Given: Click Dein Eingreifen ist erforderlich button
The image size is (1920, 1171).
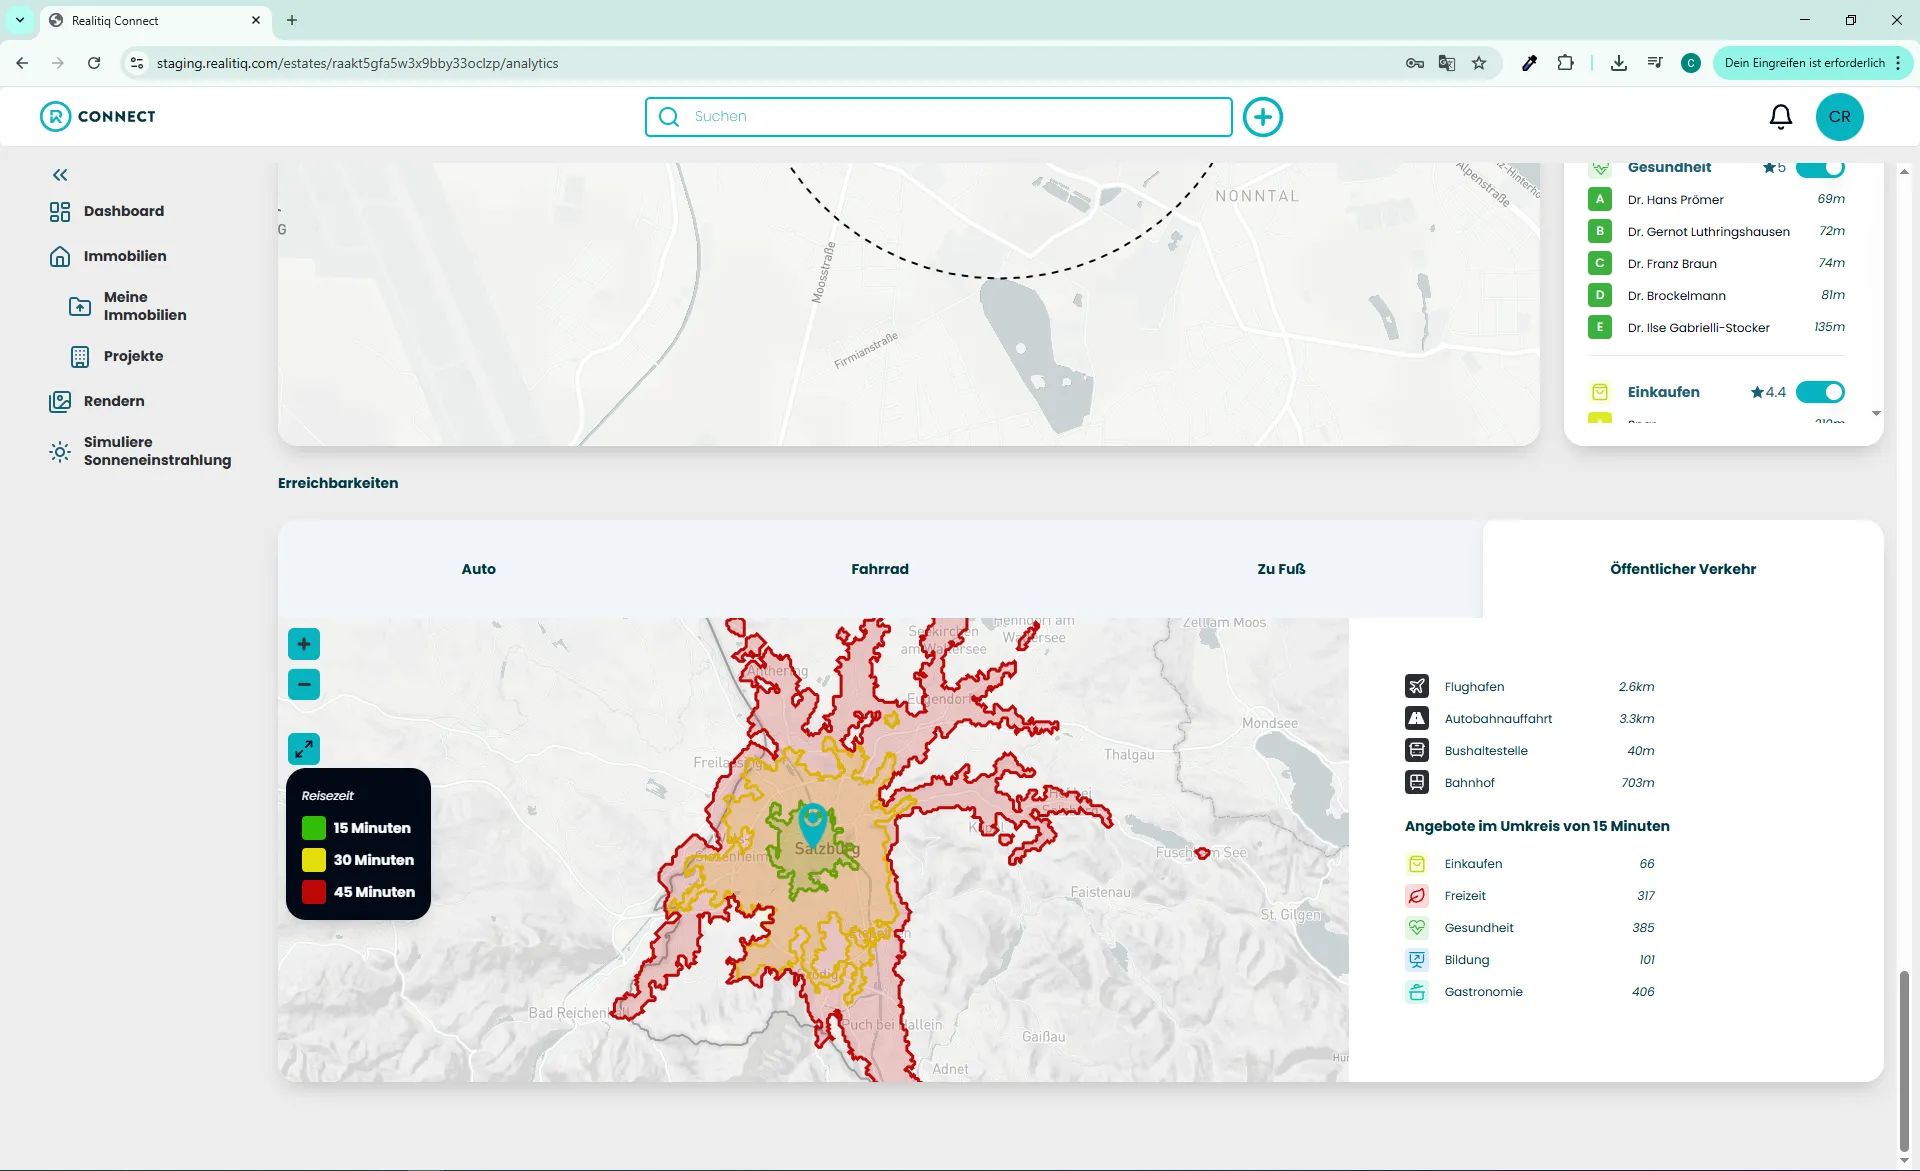Looking at the screenshot, I should coord(1812,63).
